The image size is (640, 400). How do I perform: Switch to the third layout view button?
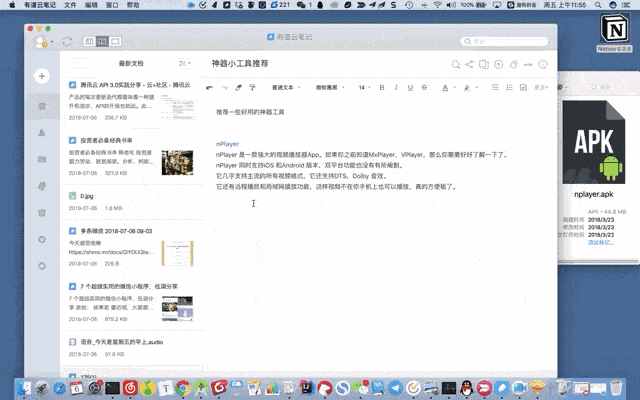point(115,41)
